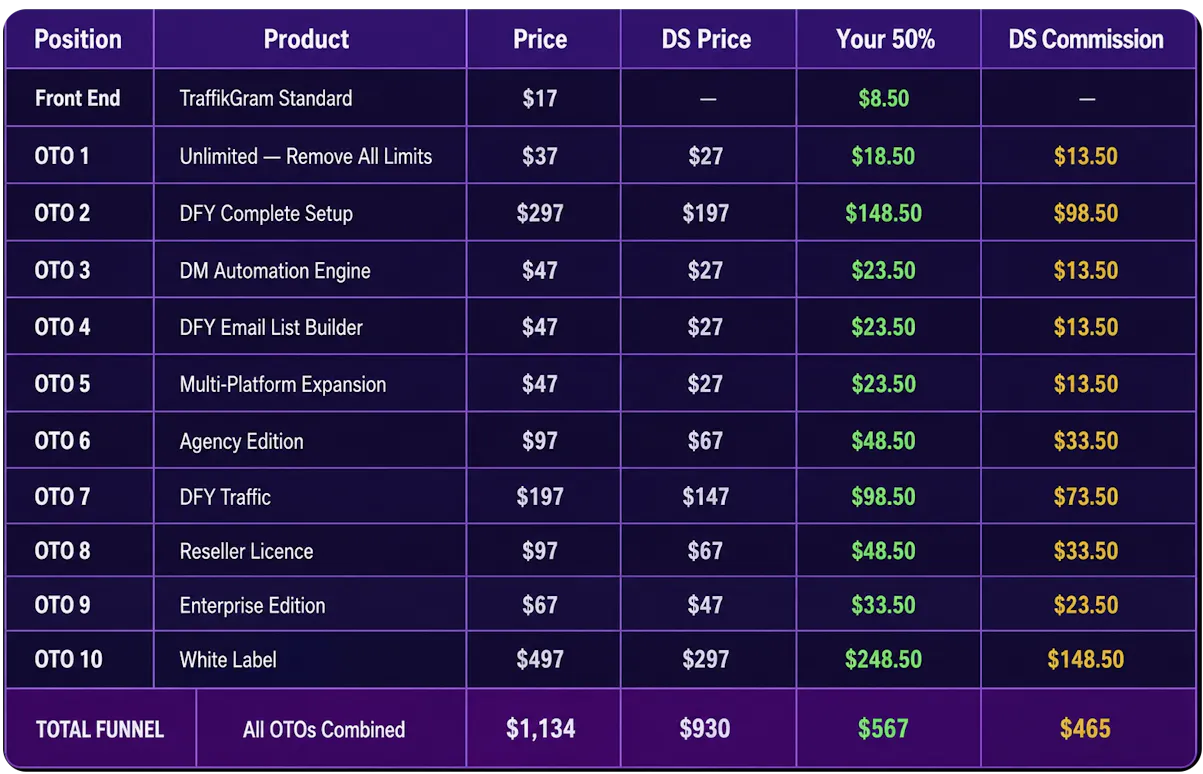Select the DFY Complete Setup product

coord(266,213)
